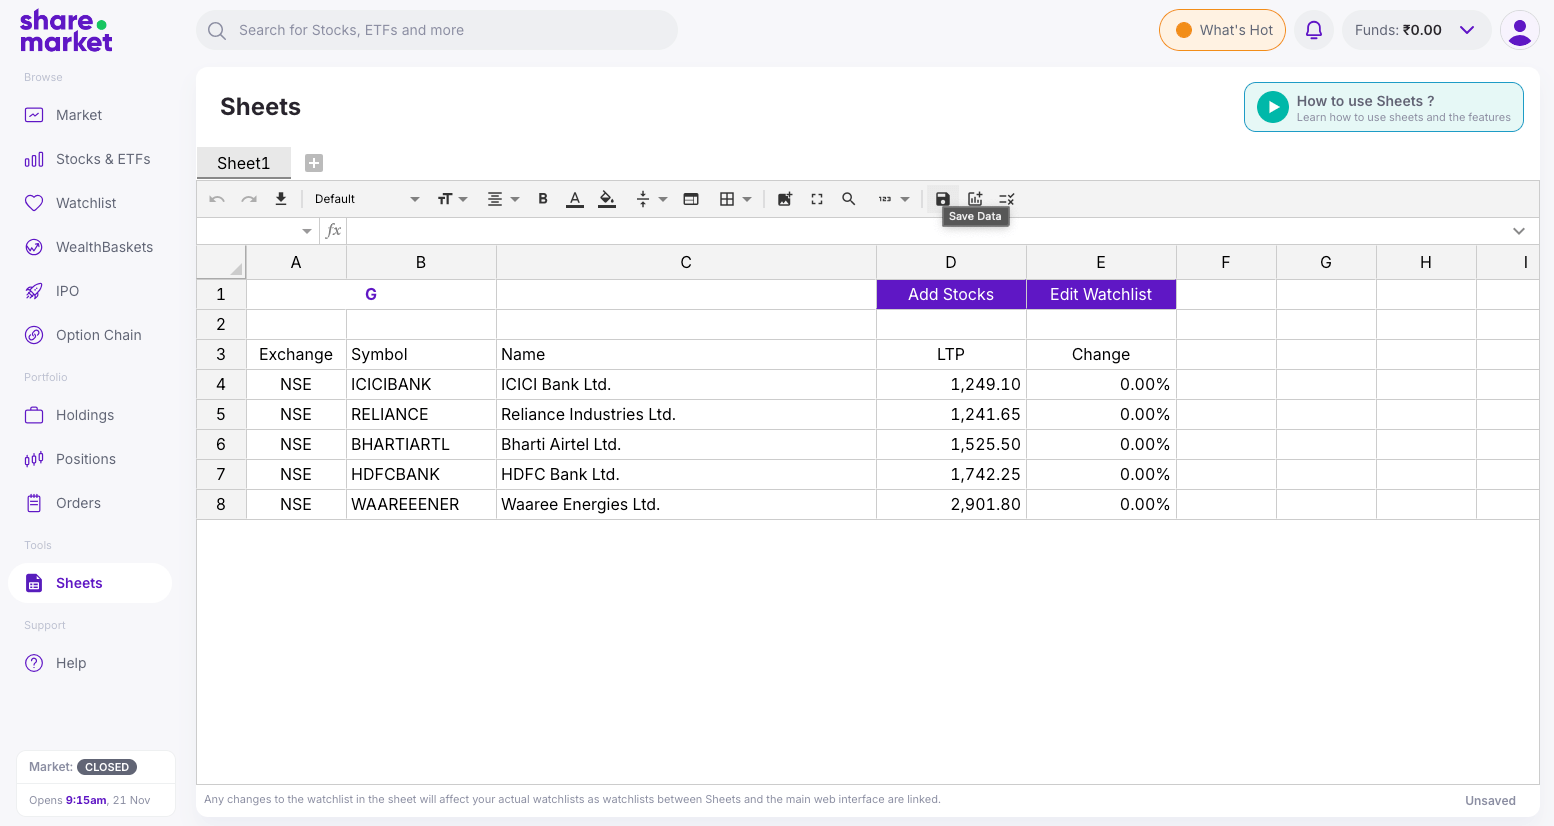Select the ICICIBANK symbol cell

(x=421, y=384)
